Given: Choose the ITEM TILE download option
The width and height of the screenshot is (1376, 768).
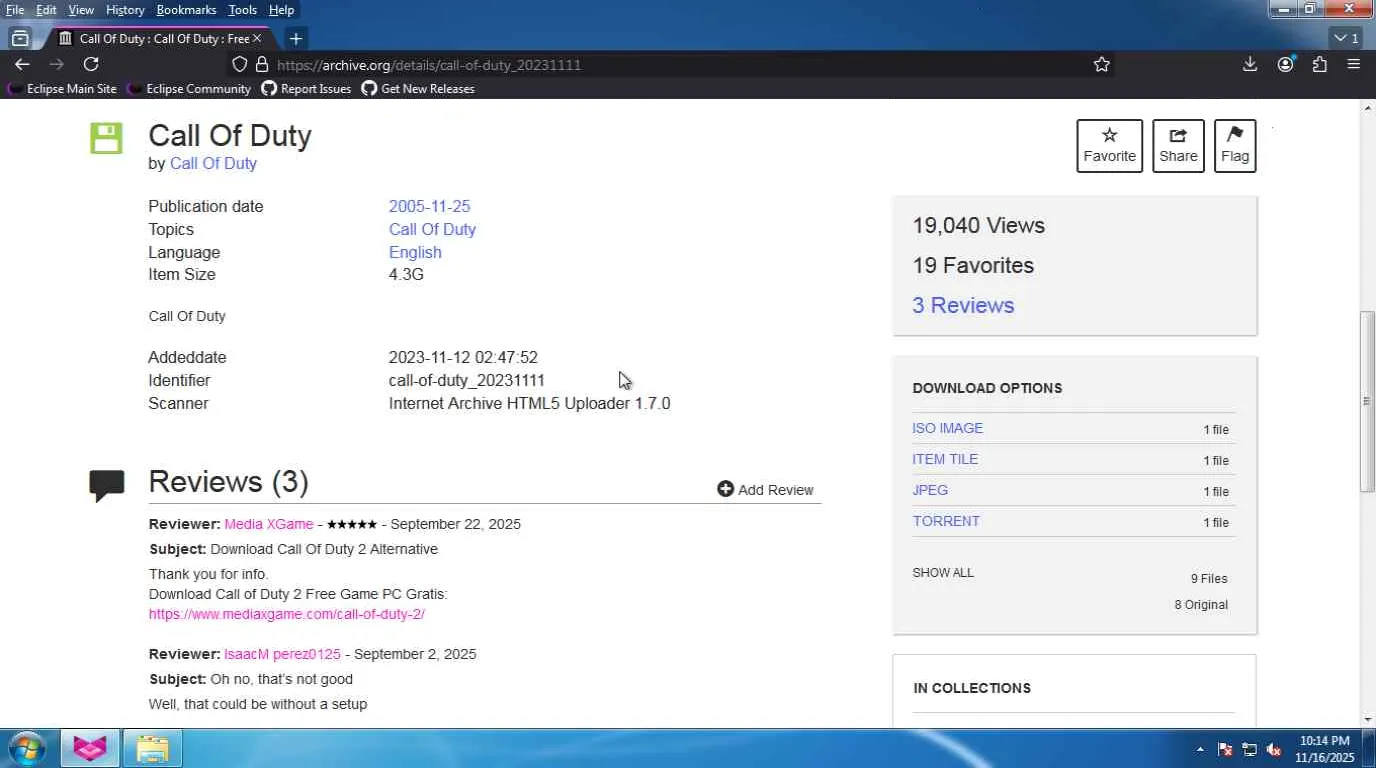Looking at the screenshot, I should [945, 459].
